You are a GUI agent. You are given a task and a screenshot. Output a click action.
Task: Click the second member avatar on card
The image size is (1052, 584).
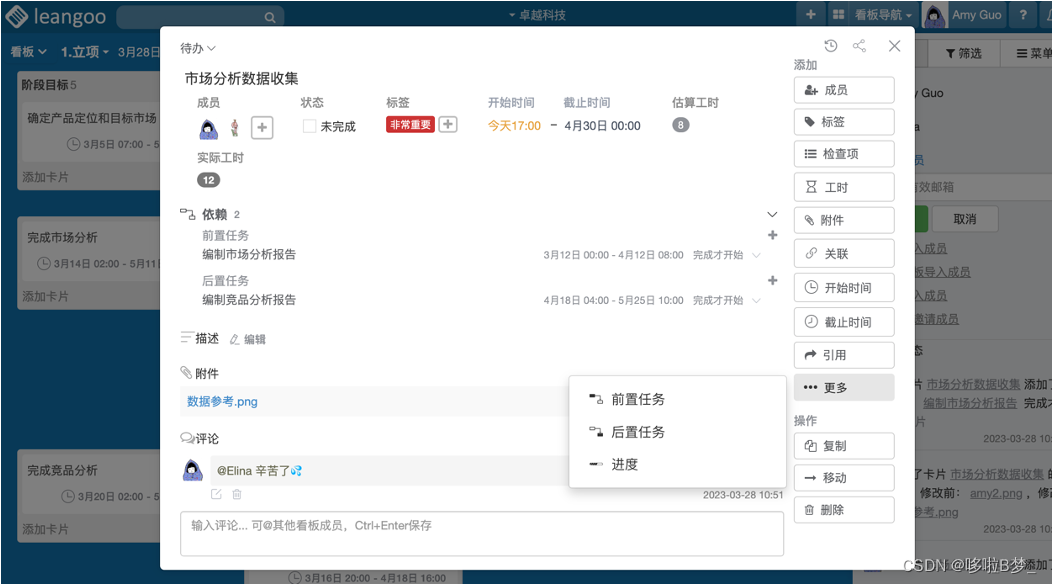[234, 128]
